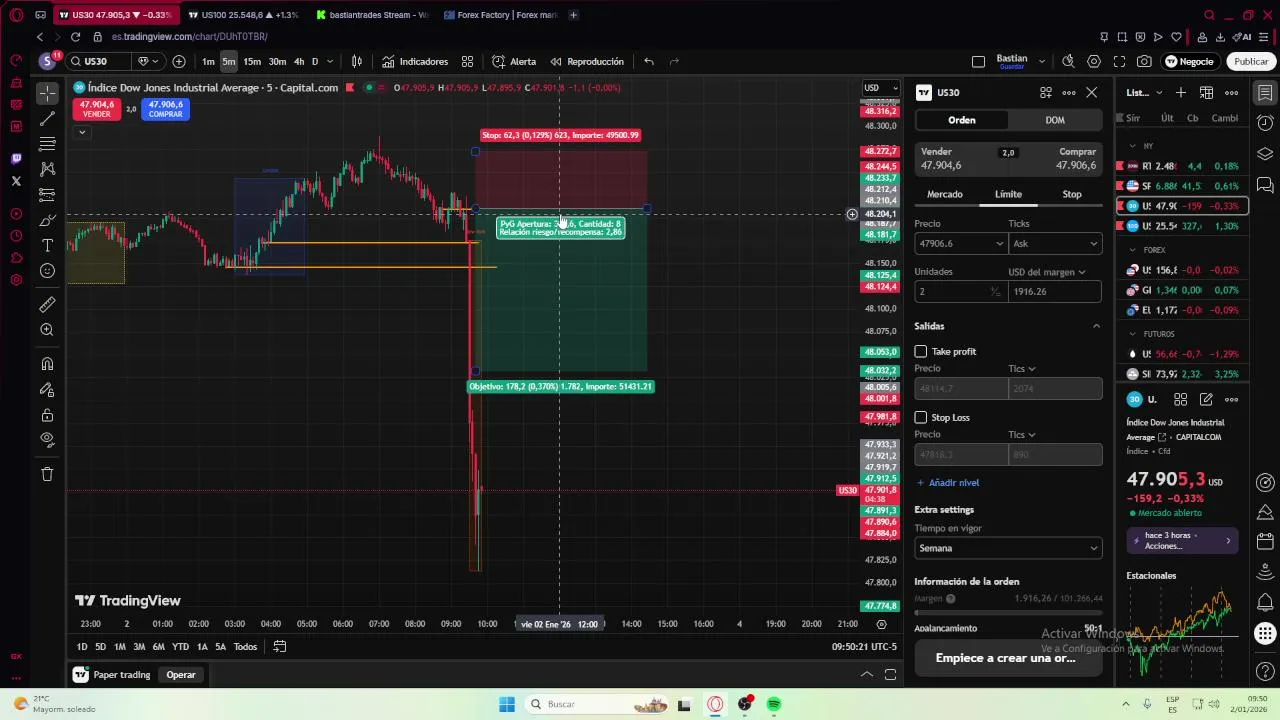Viewport: 1280px width, 720px height.
Task: Open the emoji and icons tool
Action: [47, 271]
